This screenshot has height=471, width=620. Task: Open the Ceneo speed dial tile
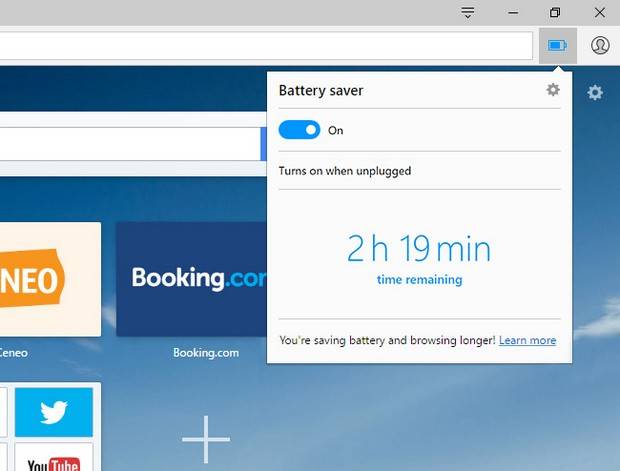pyautogui.click(x=50, y=279)
